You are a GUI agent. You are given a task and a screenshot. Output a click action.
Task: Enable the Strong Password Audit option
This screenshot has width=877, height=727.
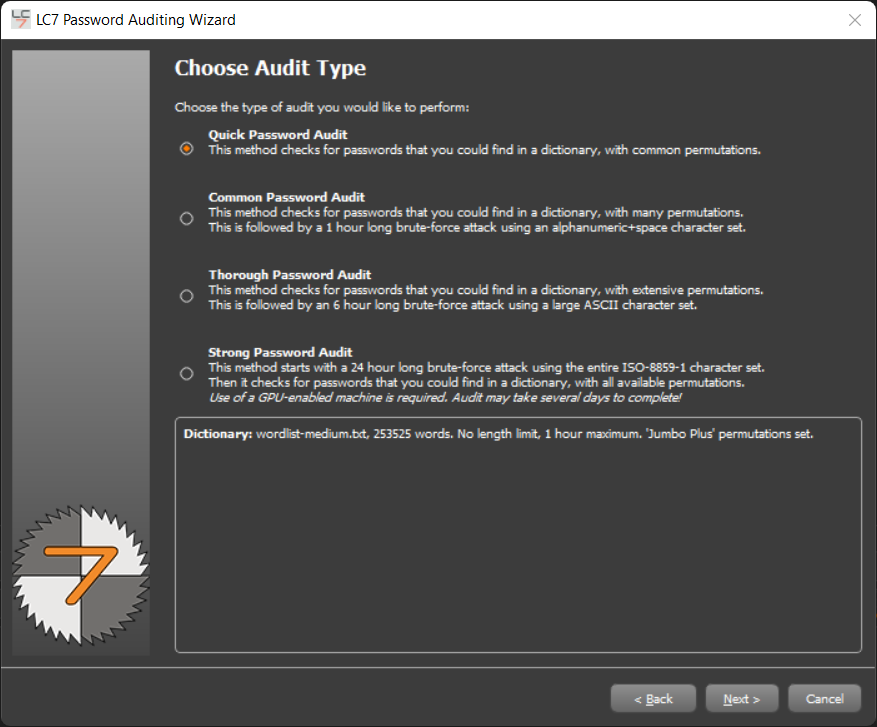pyautogui.click(x=187, y=374)
